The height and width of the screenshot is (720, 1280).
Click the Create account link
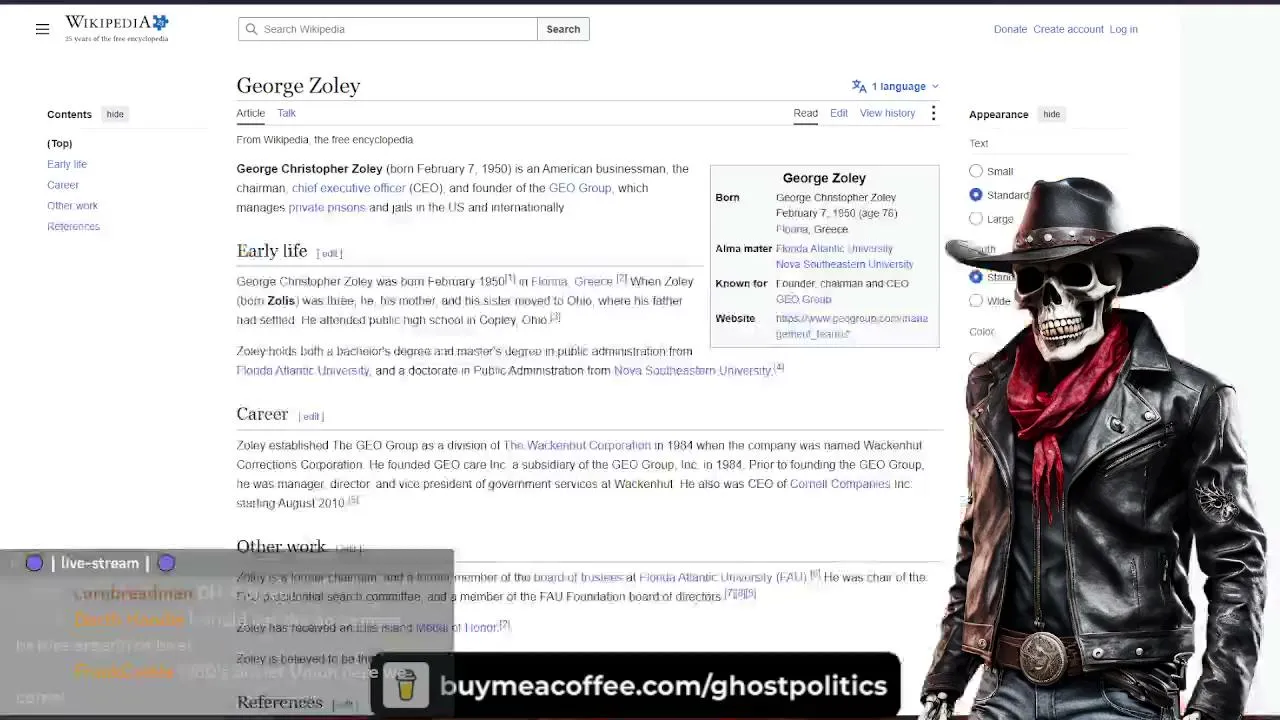pos(1068,29)
